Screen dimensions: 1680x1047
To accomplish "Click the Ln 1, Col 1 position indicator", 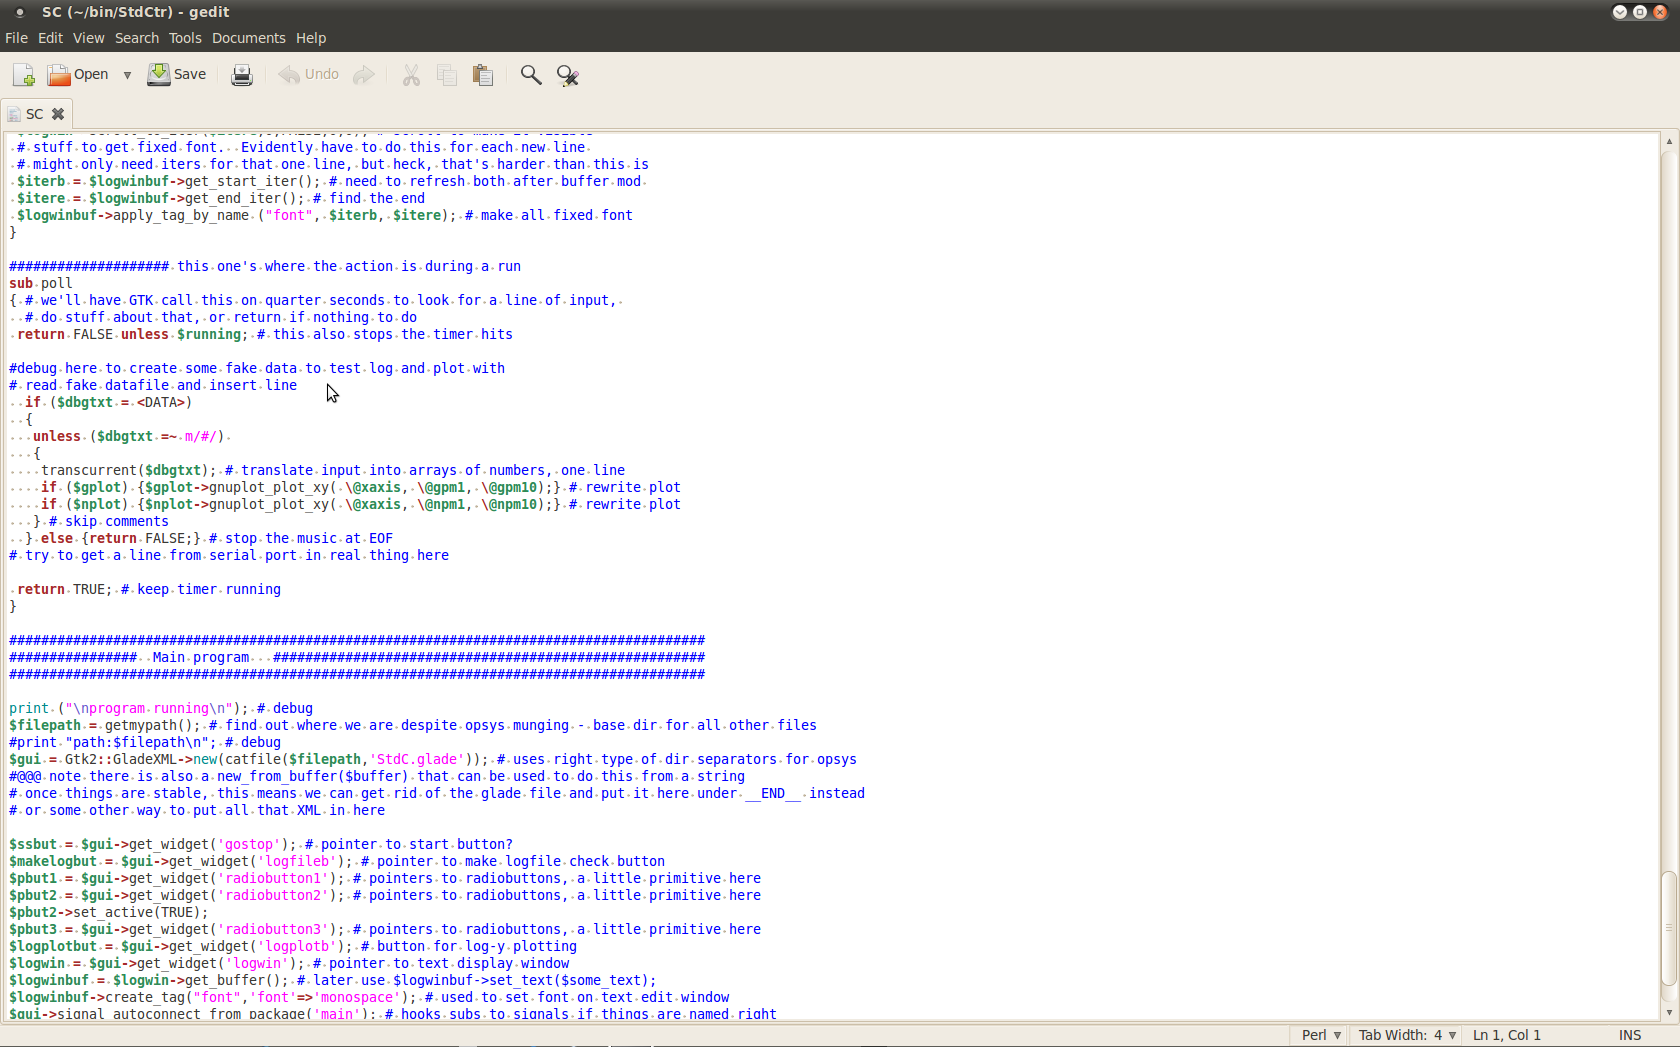I will pos(1507,1035).
